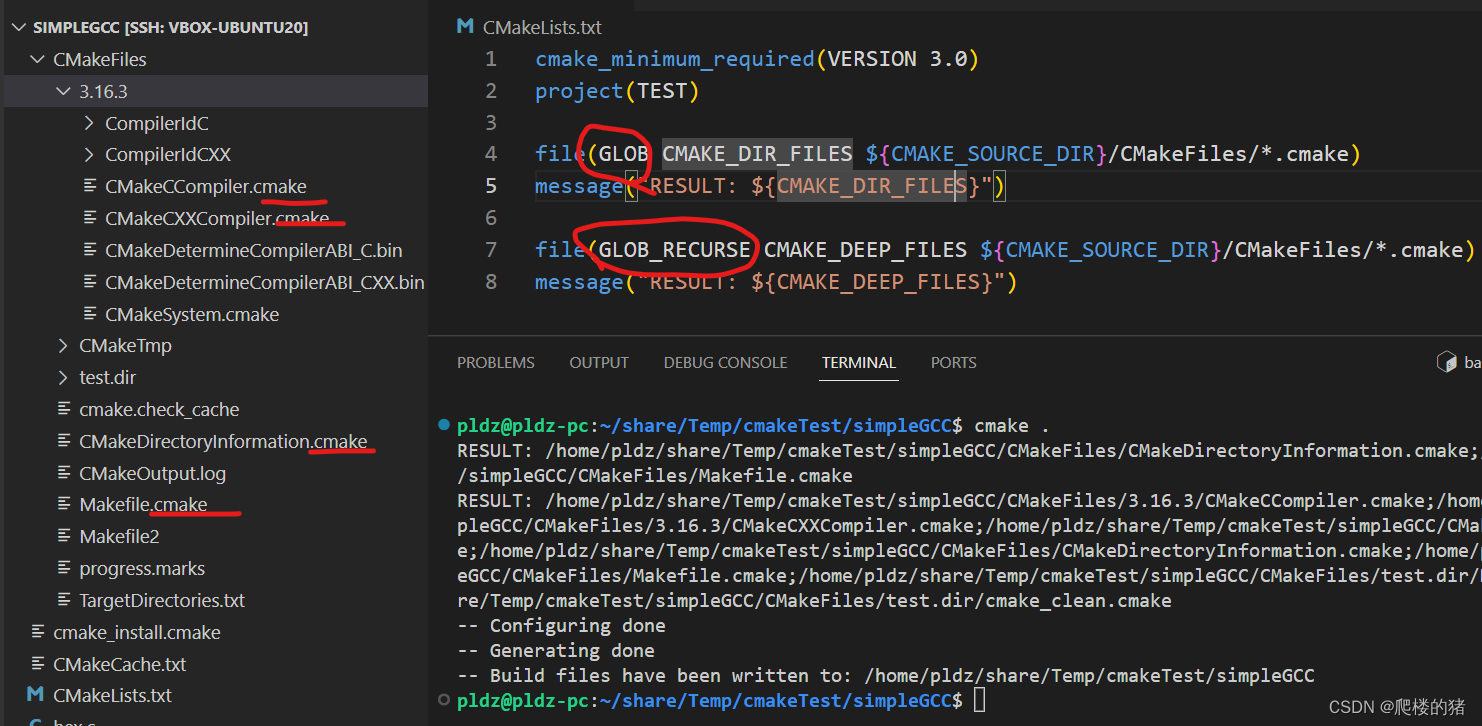Click CMake icon beside CMakeLists.txt in explorer

37,695
